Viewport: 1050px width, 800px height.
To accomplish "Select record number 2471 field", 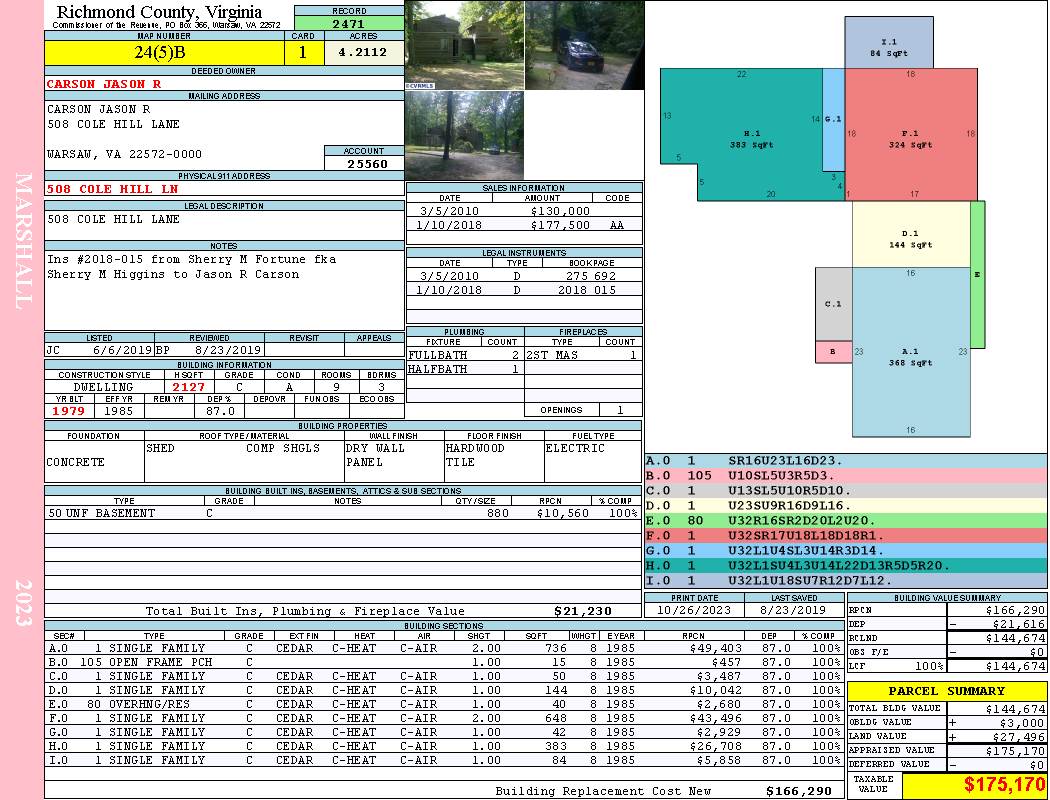I will 349,23.
